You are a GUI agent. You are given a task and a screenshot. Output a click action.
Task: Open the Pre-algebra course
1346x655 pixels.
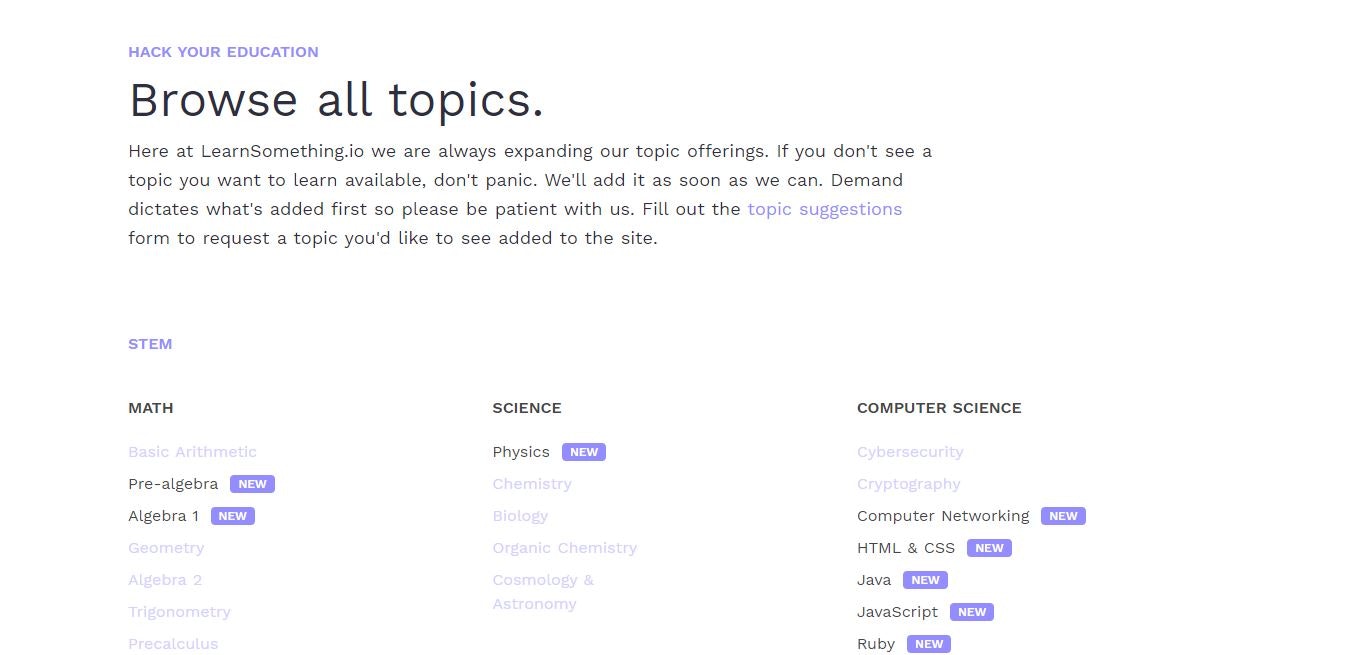(x=172, y=483)
